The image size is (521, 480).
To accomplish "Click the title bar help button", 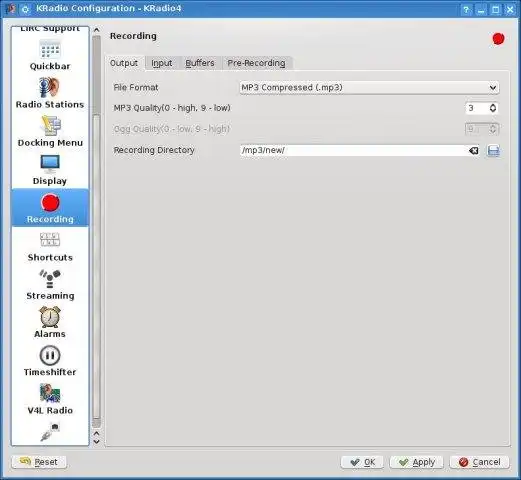I will [x=466, y=9].
